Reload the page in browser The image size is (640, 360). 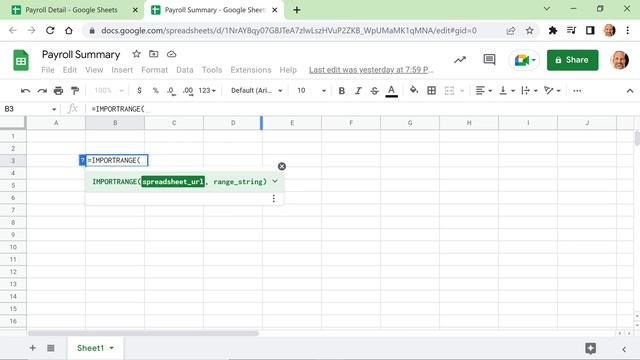(x=50, y=31)
